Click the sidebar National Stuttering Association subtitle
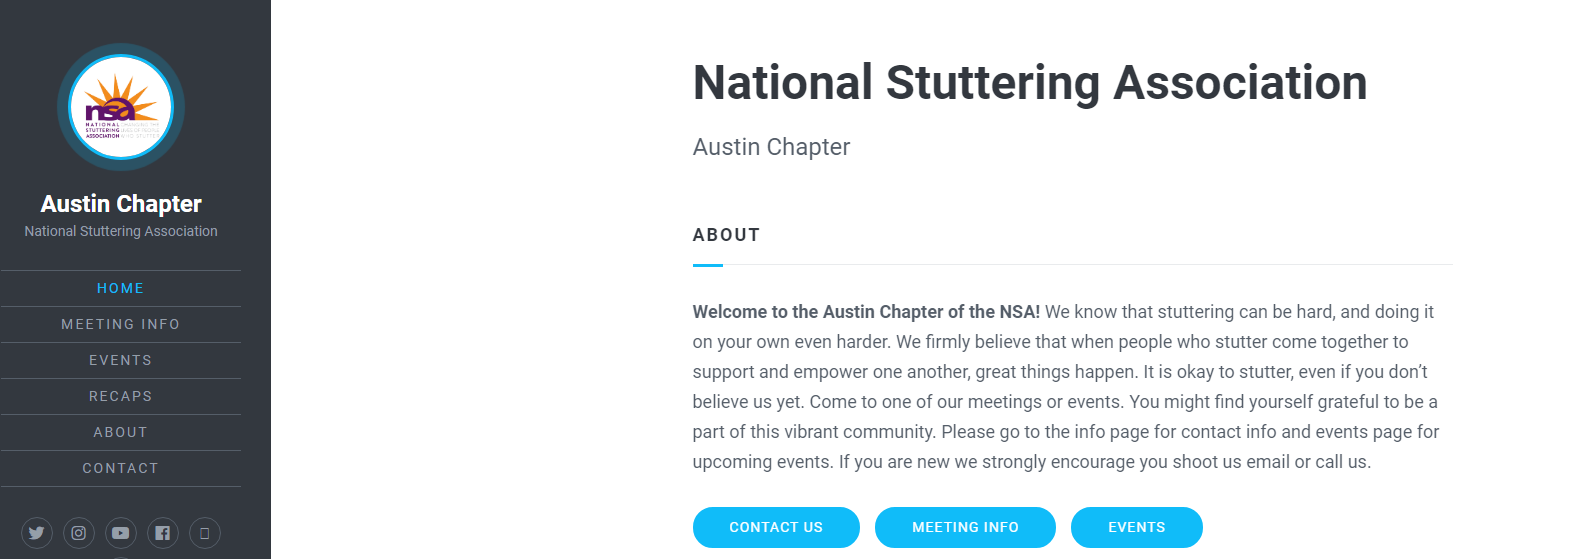The width and height of the screenshot is (1593, 559). (x=121, y=231)
